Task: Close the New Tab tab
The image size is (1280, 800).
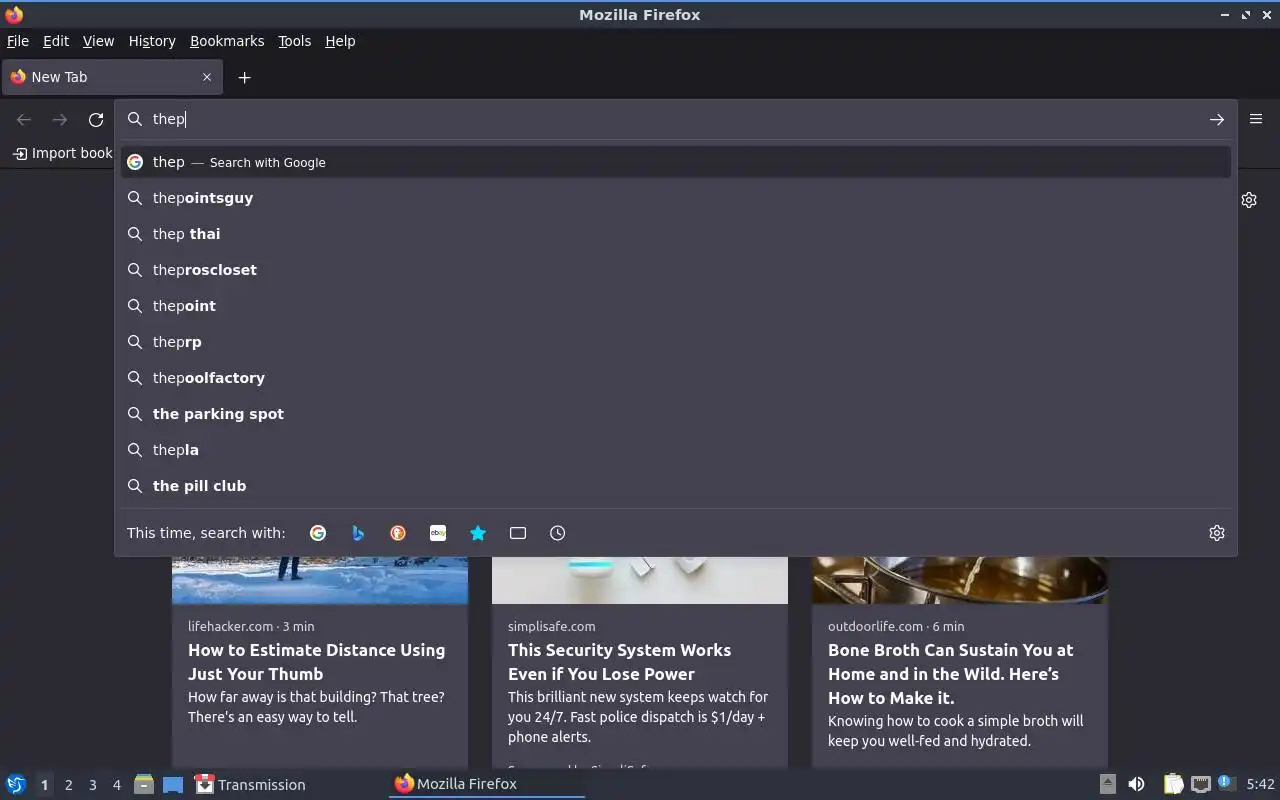Action: (207, 77)
